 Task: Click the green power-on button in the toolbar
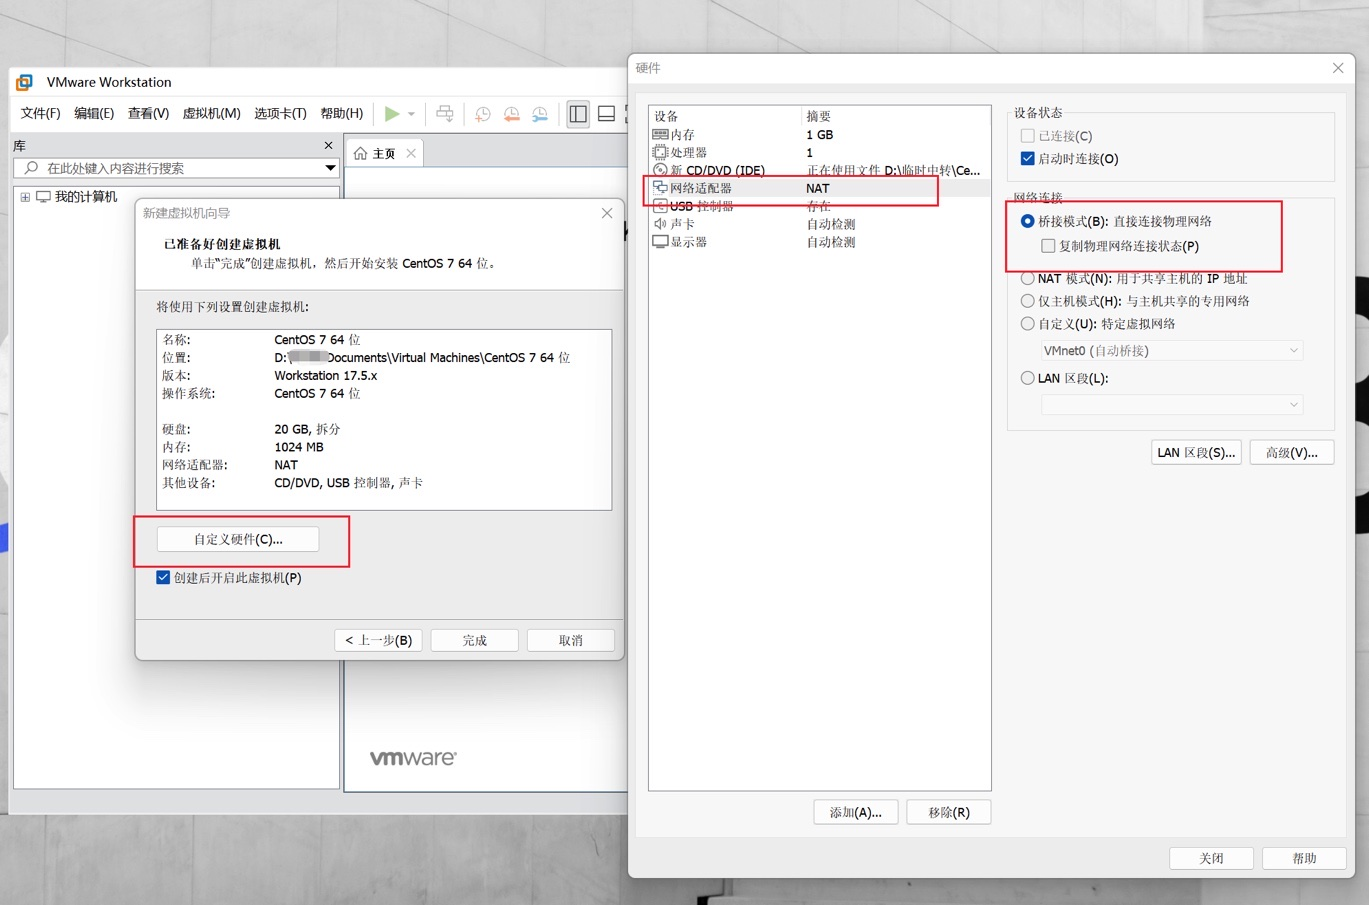392,113
